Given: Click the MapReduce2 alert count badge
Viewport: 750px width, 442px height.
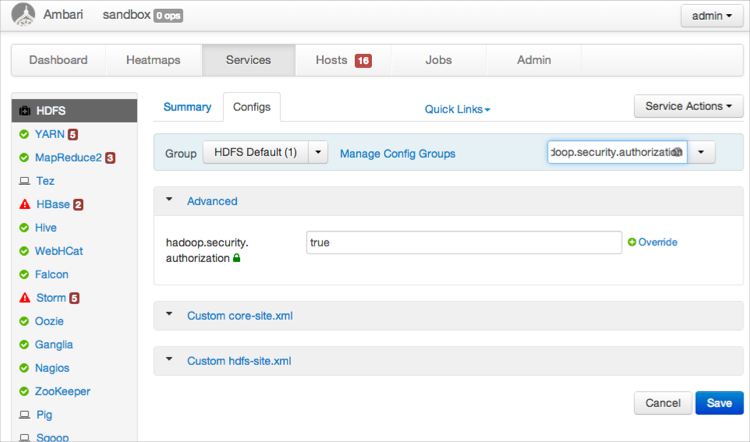Looking at the screenshot, I should point(110,158).
